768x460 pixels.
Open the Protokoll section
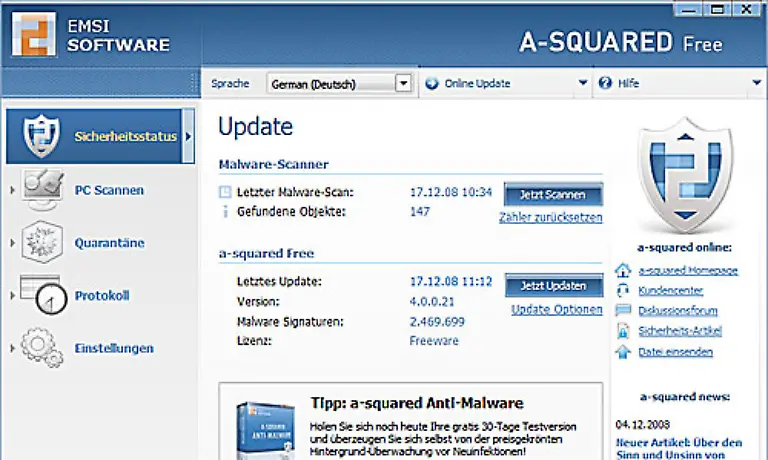102,295
